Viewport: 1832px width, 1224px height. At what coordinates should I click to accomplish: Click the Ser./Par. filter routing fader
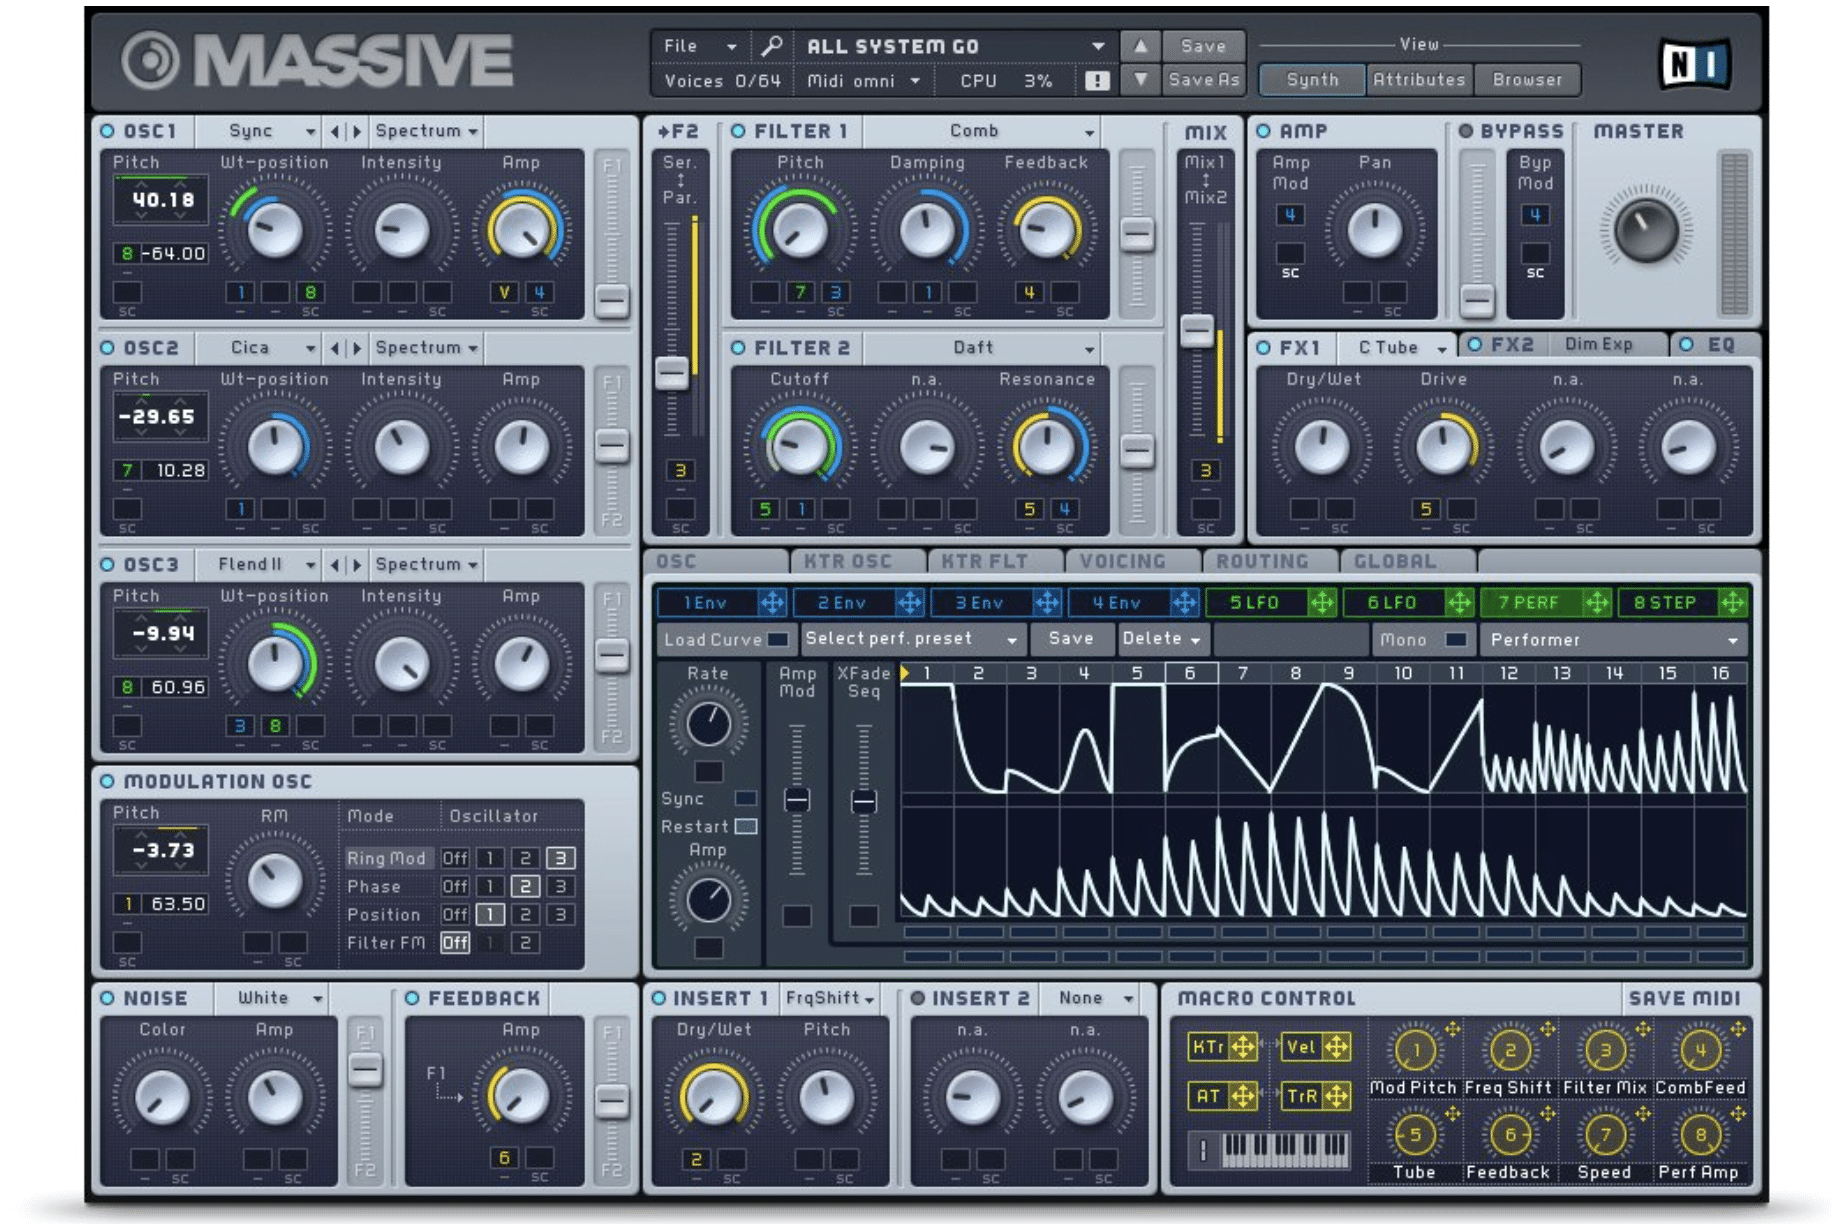[x=672, y=373]
